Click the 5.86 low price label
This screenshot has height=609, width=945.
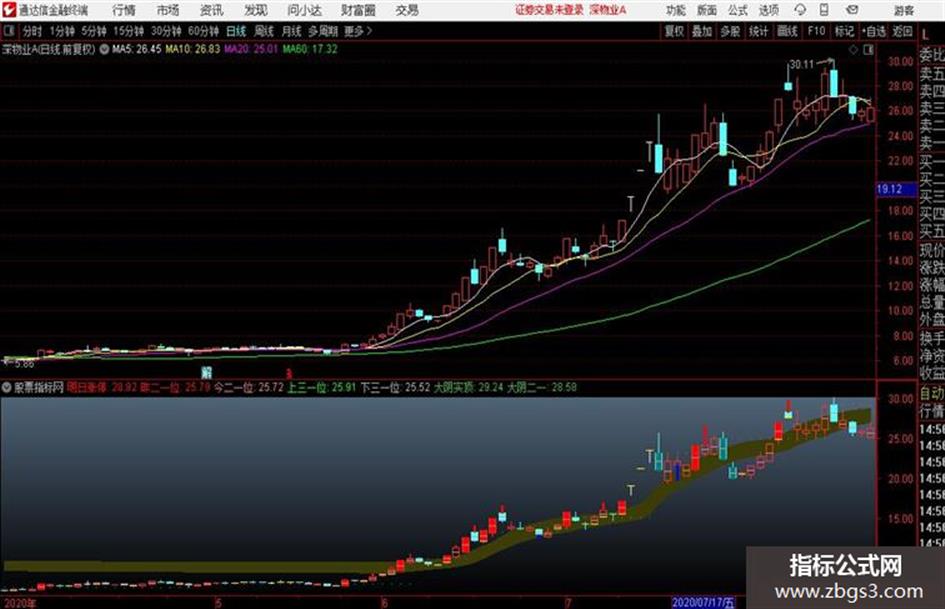click(x=24, y=364)
